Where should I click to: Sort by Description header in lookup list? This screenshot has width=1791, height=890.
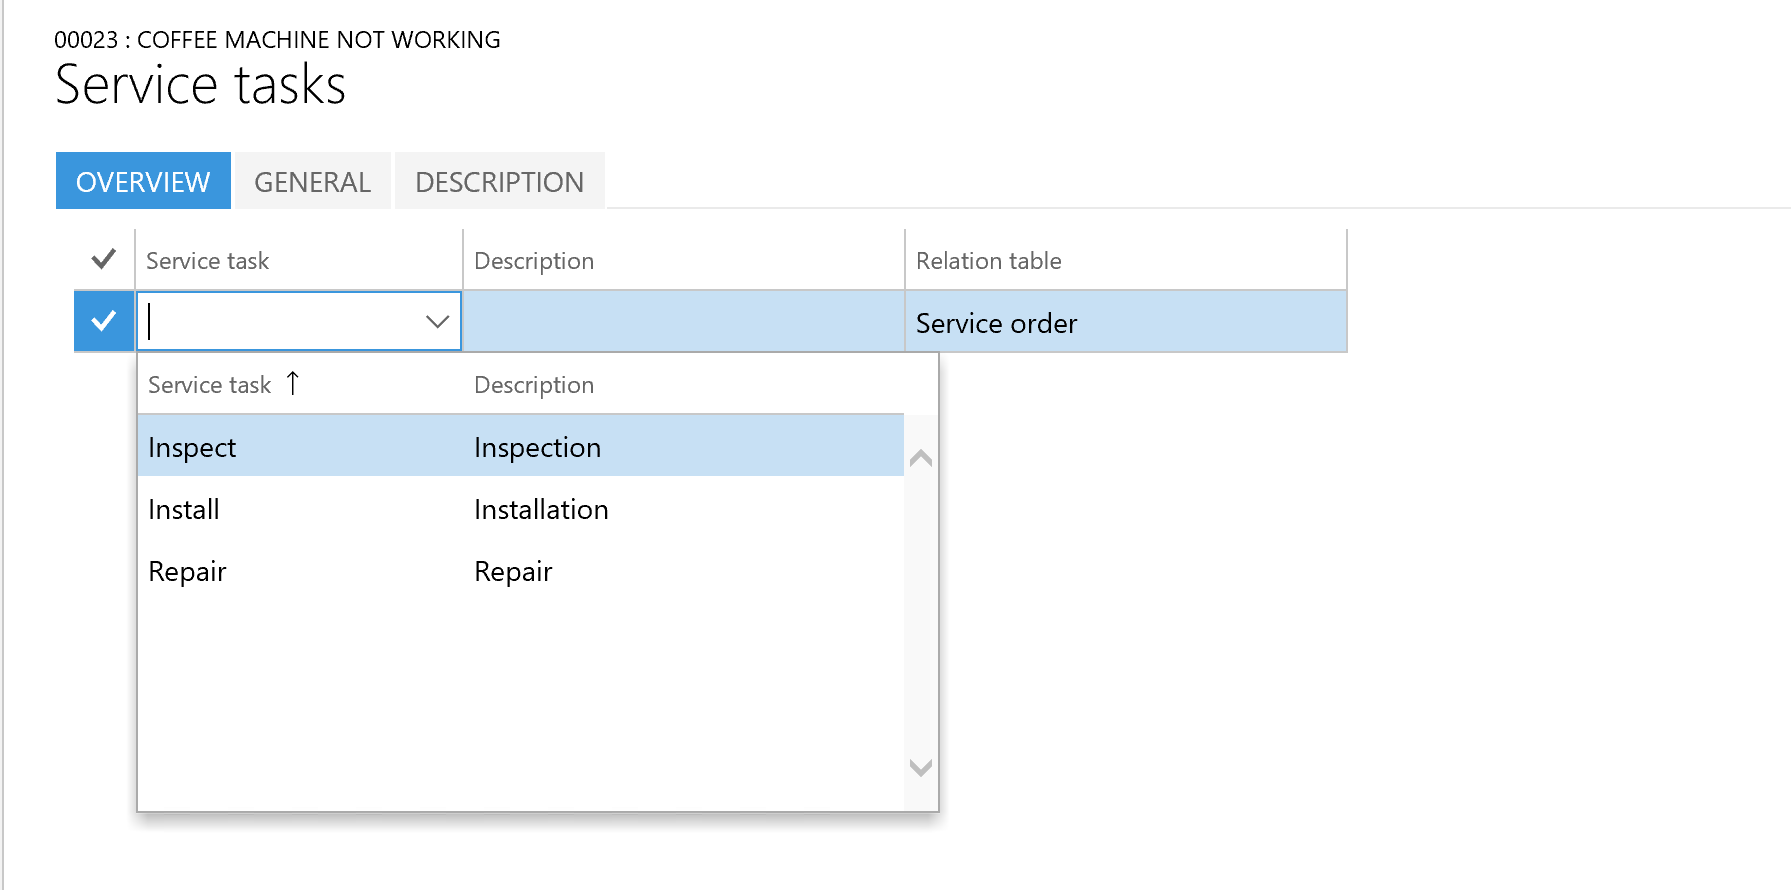(534, 385)
